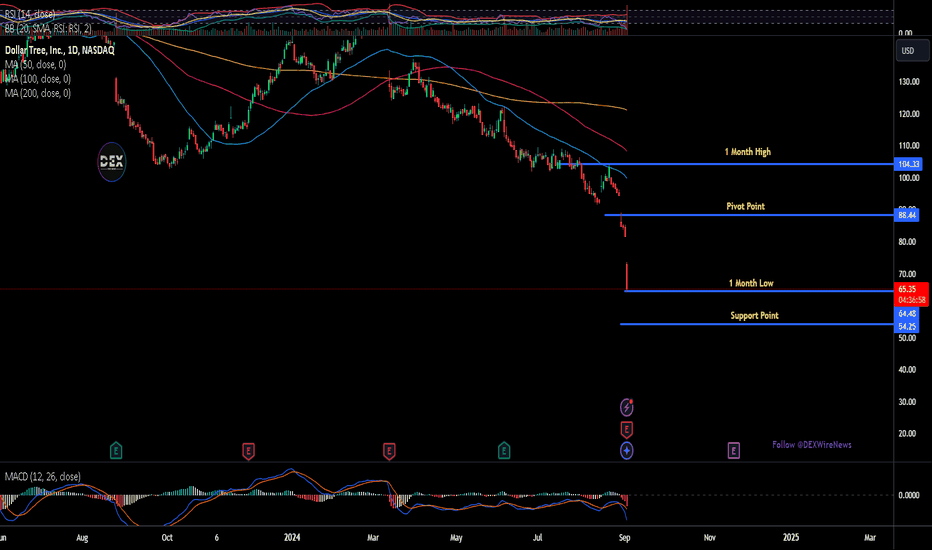Viewport: 932px width, 550px height.
Task: Click the 110.00 price axis value
Action: (909, 146)
